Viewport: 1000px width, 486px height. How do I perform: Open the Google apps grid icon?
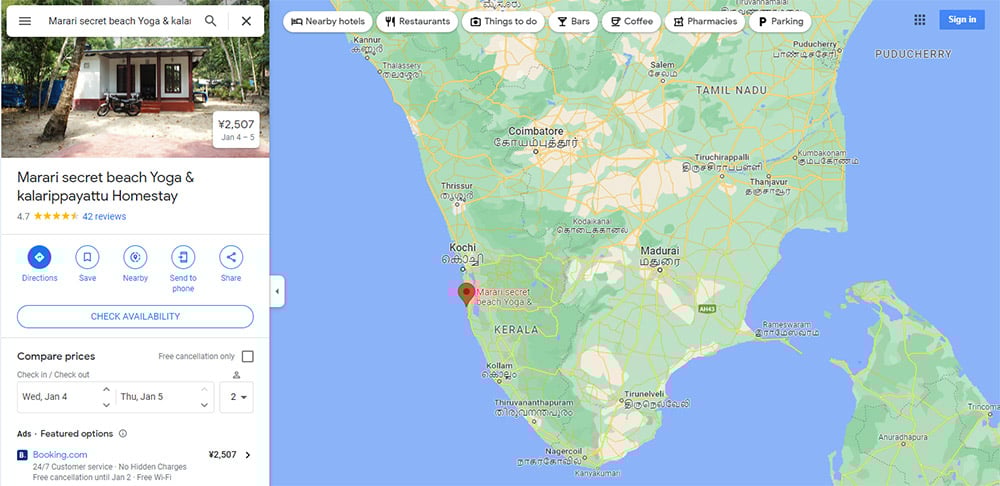[x=920, y=20]
